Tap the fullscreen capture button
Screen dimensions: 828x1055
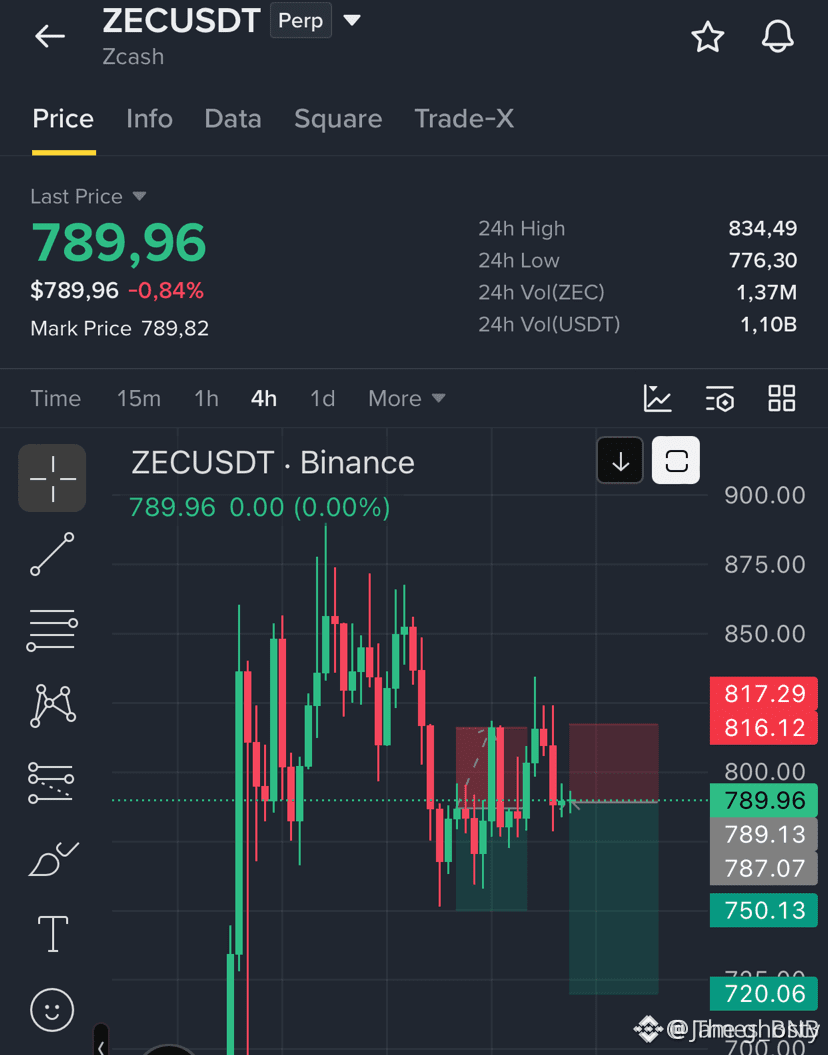[676, 461]
